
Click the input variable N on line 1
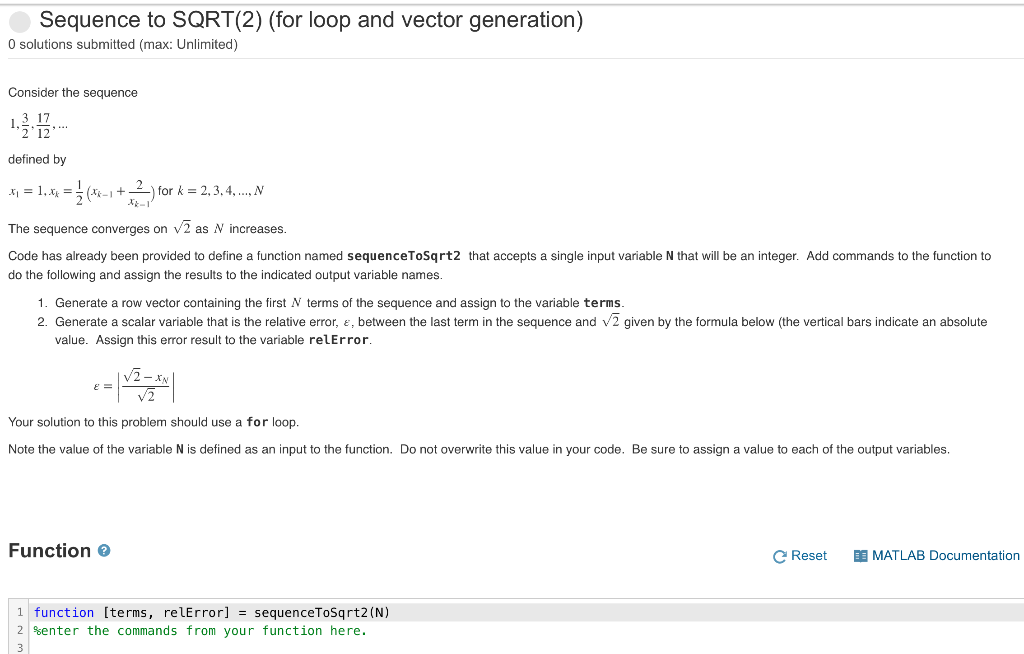378,612
